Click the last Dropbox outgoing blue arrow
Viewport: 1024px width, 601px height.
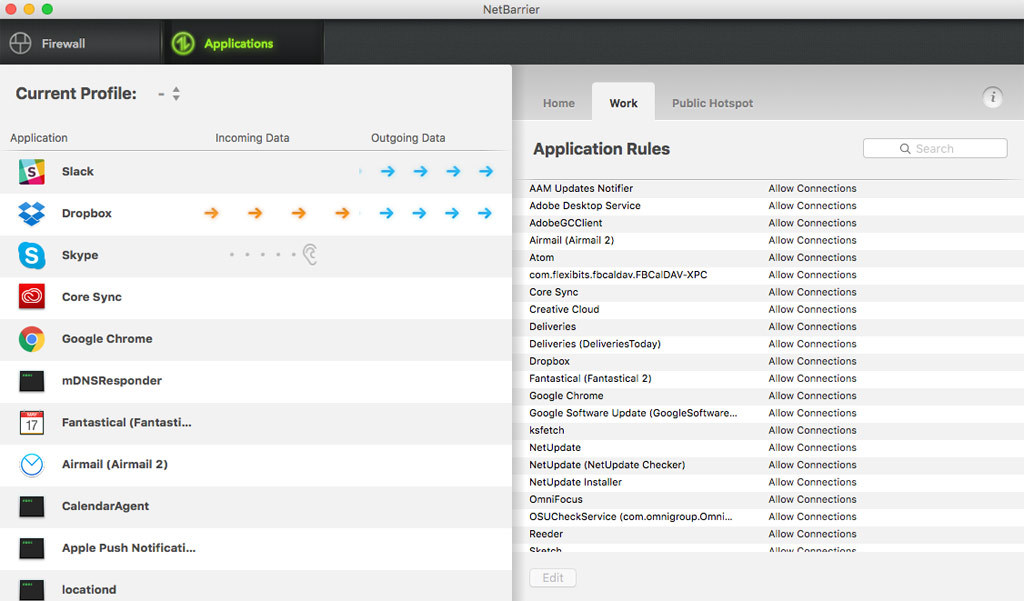tap(485, 213)
